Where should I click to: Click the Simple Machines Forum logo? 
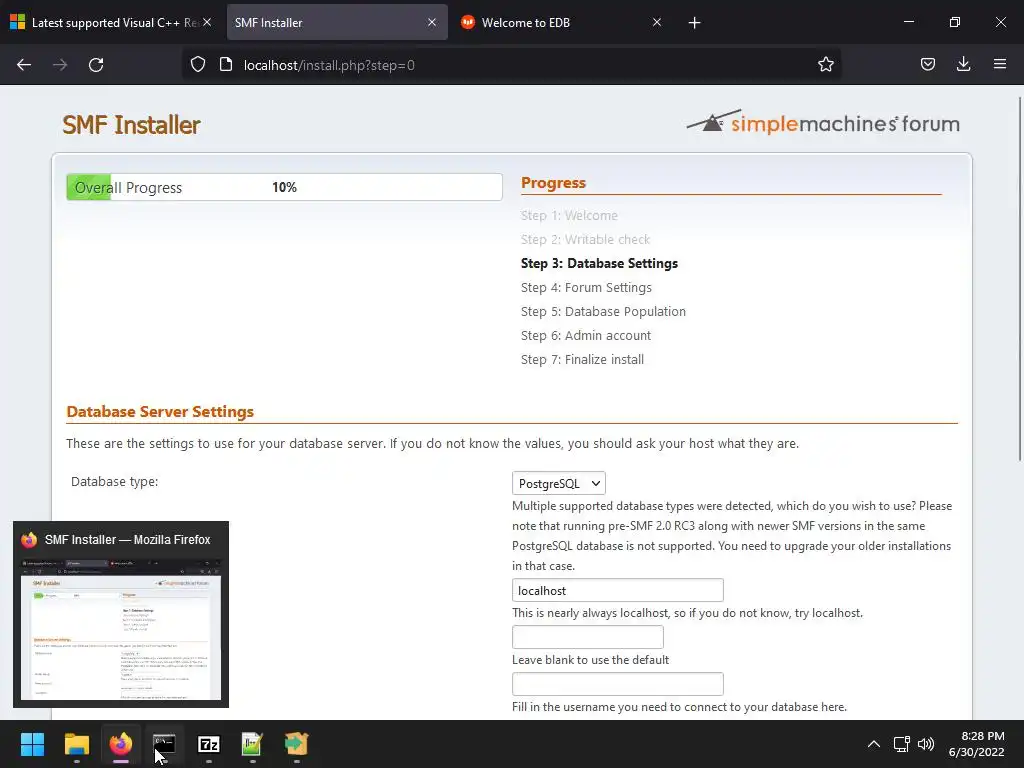(823, 122)
